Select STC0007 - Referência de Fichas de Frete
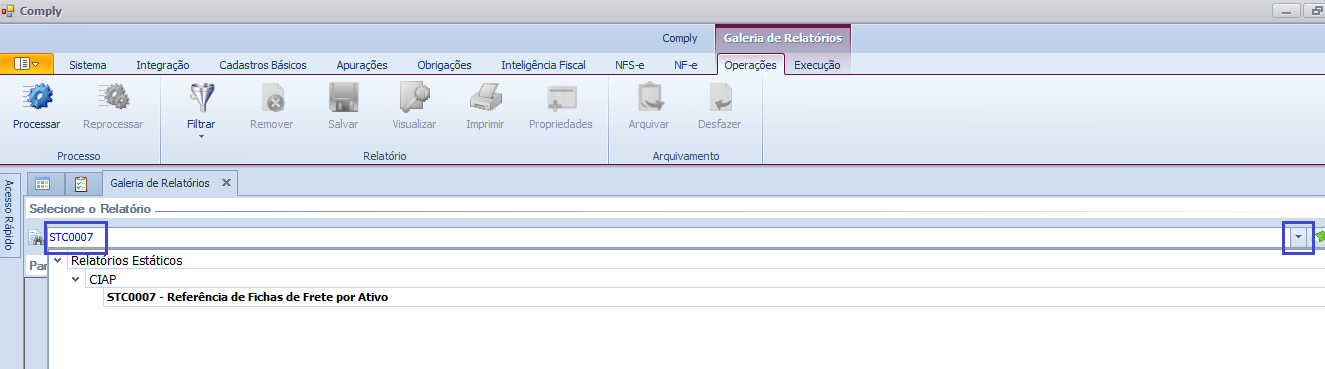This screenshot has height=369, width=1325. click(x=247, y=297)
